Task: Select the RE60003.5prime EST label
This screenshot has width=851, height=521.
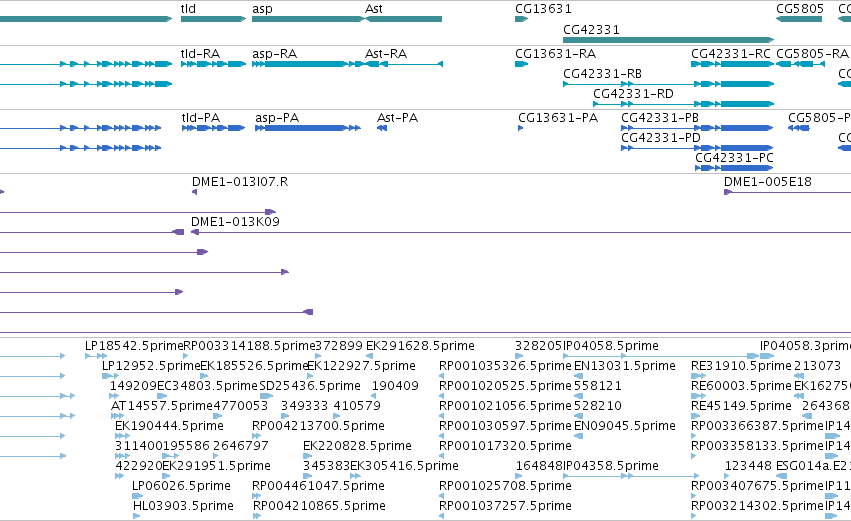Action: coord(741,386)
